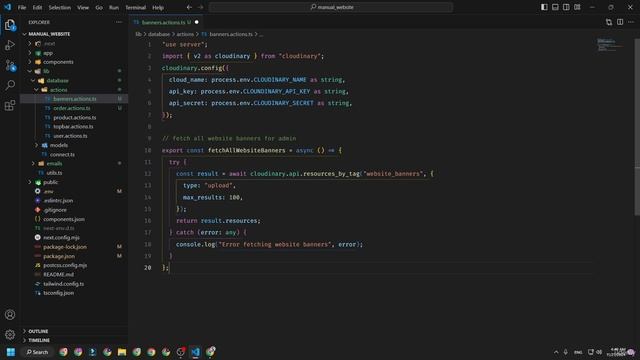Click Windows Start button
This screenshot has height=360, width=640.
coord(11,352)
